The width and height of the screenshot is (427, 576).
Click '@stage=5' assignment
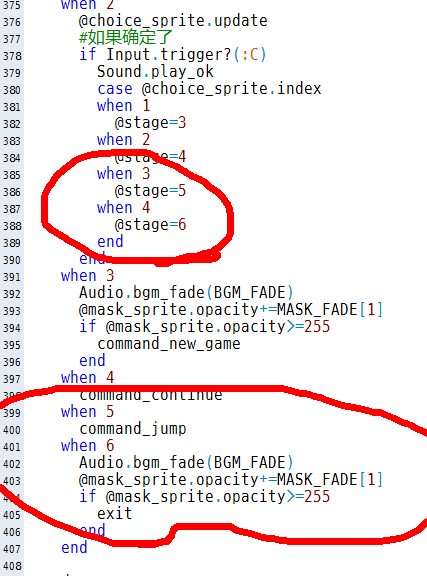[150, 191]
